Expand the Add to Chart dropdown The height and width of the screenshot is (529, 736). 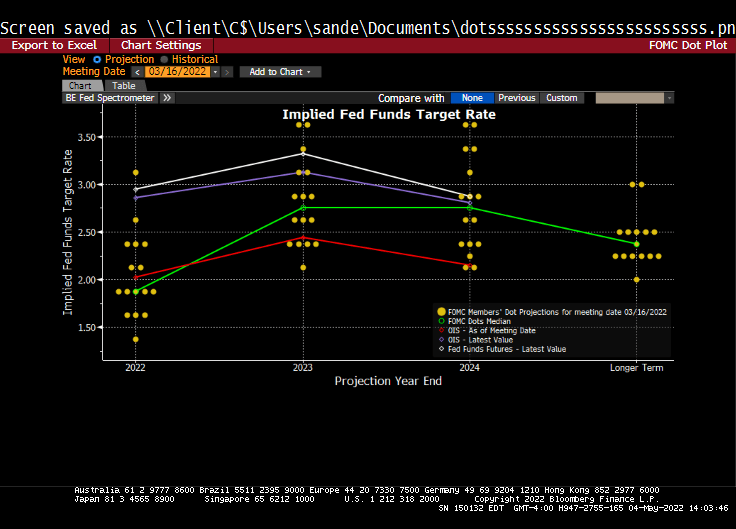[280, 72]
